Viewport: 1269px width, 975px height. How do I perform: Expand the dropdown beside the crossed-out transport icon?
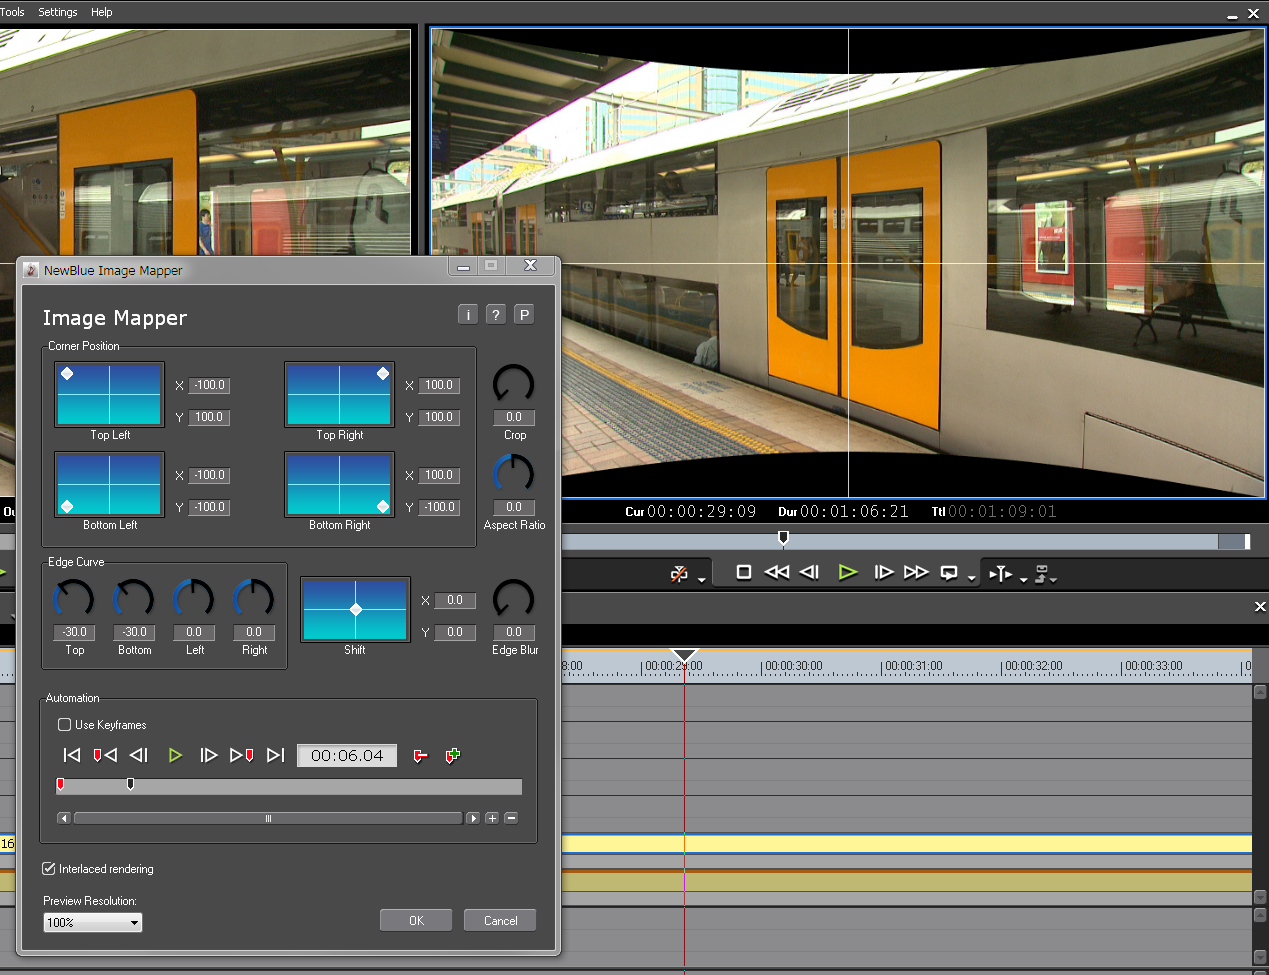(702, 579)
